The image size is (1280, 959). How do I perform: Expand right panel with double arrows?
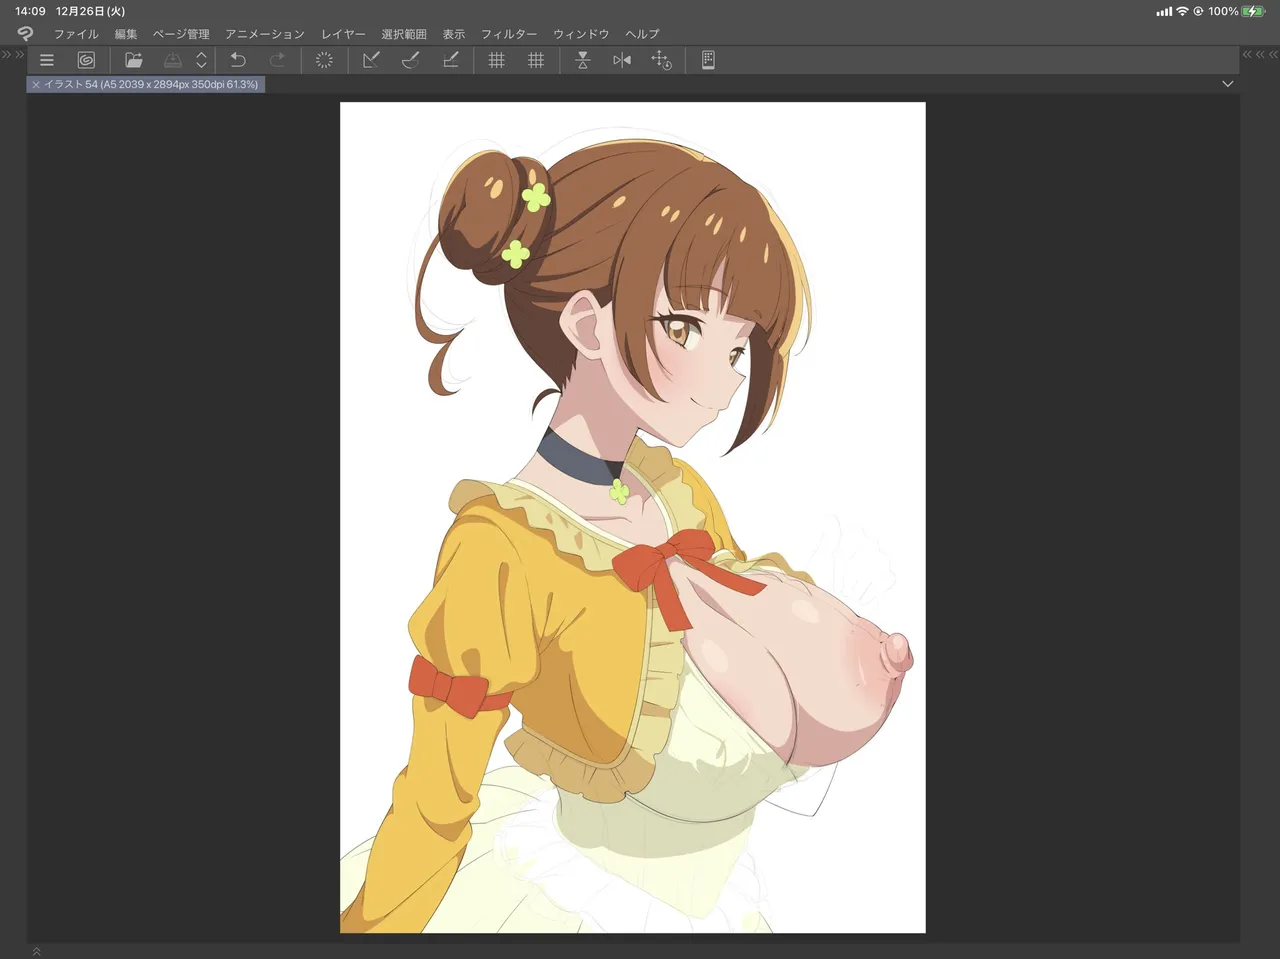coord(1260,54)
